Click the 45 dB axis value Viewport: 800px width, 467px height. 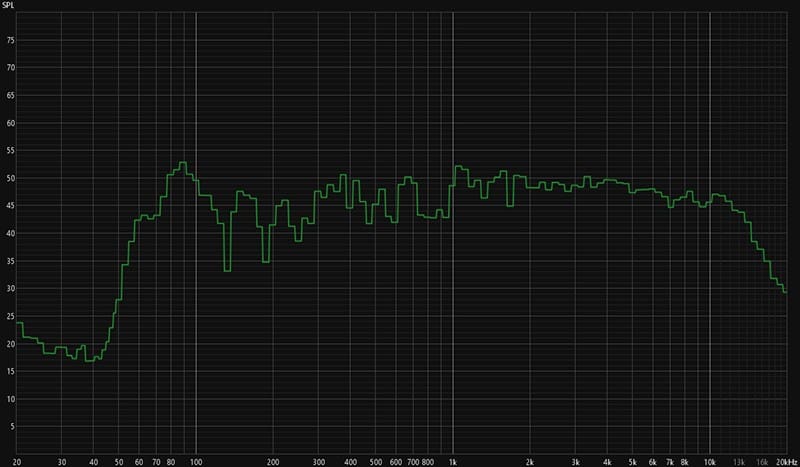(x=11, y=206)
